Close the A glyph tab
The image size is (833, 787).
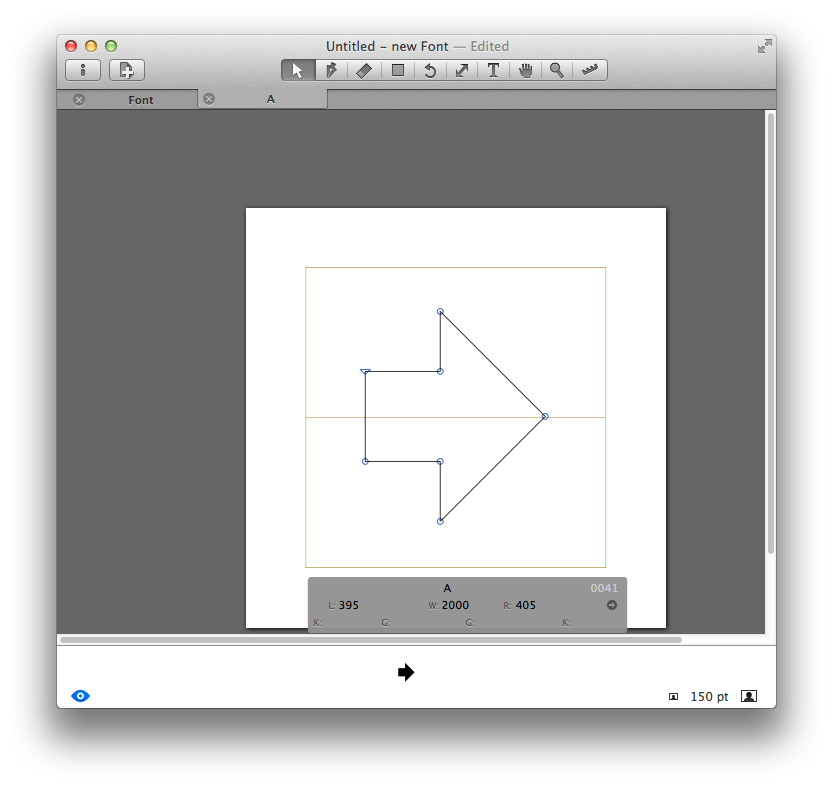209,99
